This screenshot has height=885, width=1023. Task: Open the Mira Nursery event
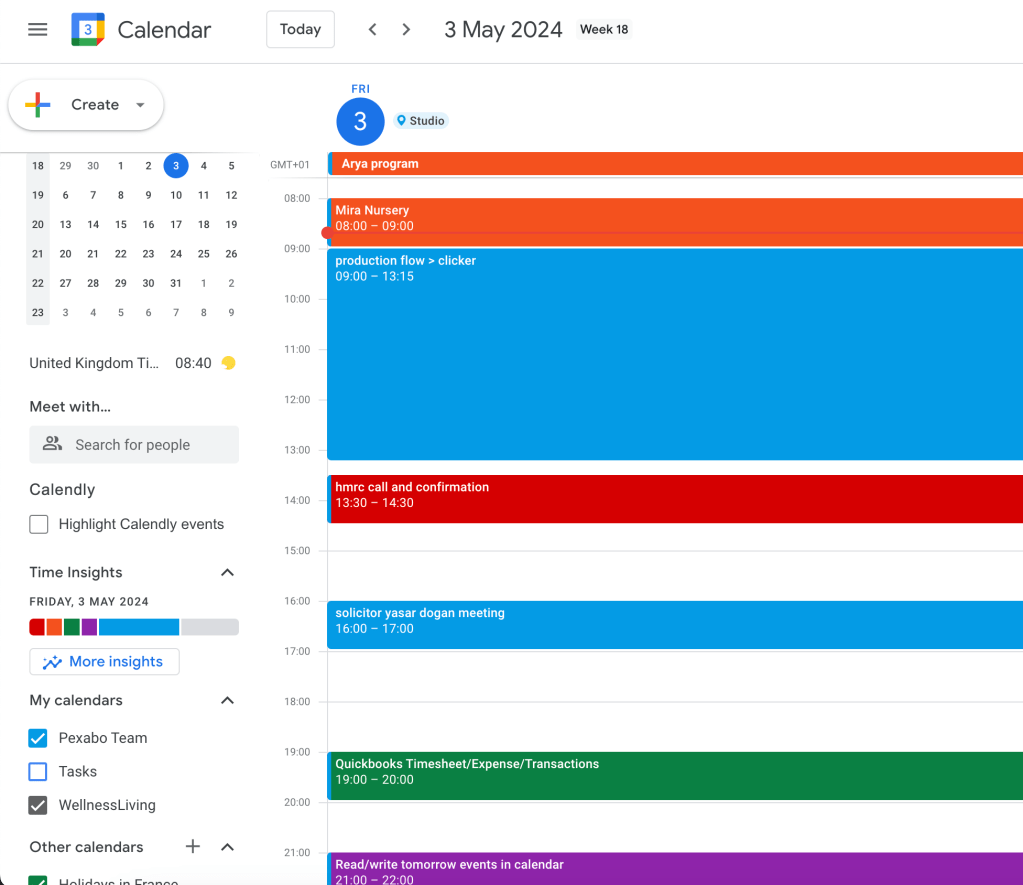pos(675,222)
